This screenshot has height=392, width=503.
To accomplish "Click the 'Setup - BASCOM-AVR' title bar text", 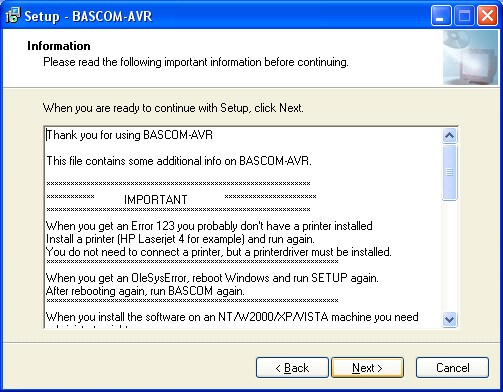I will click(88, 16).
